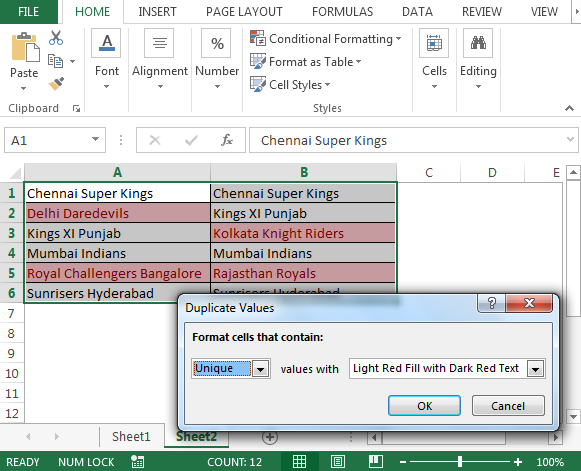Open Conditional Formatting menu
581x471 pixels.
pos(325,39)
